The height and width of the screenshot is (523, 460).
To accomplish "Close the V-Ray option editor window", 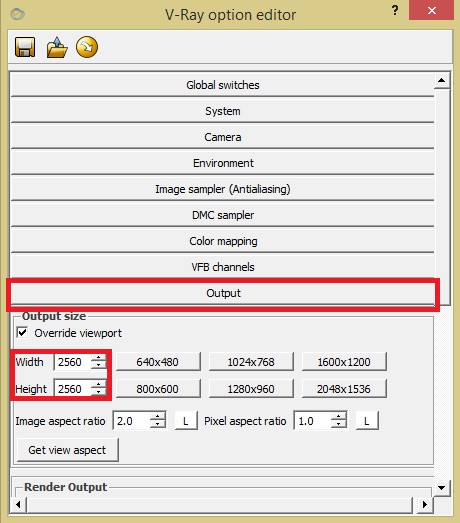I will point(432,11).
